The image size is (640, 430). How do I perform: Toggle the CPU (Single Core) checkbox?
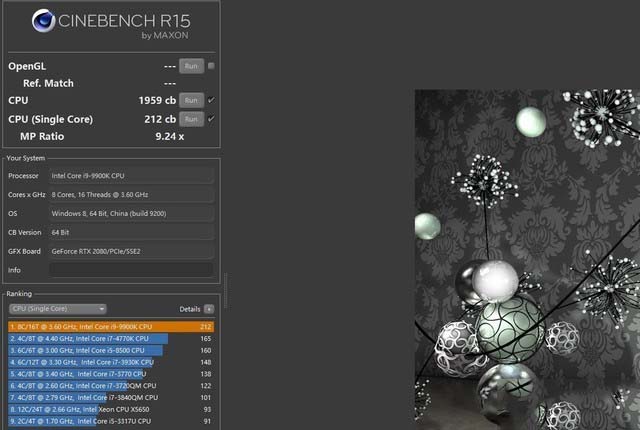[x=211, y=119]
